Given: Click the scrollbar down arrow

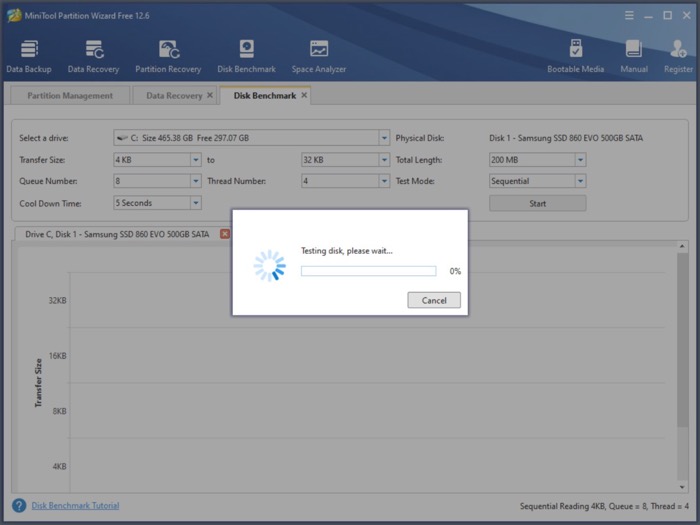Looking at the screenshot, I should pos(682,487).
